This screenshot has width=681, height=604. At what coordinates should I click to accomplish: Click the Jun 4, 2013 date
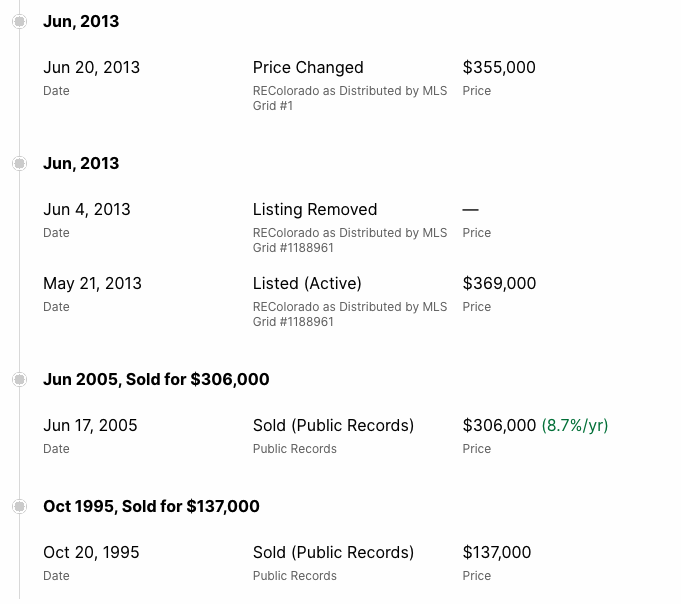[87, 210]
